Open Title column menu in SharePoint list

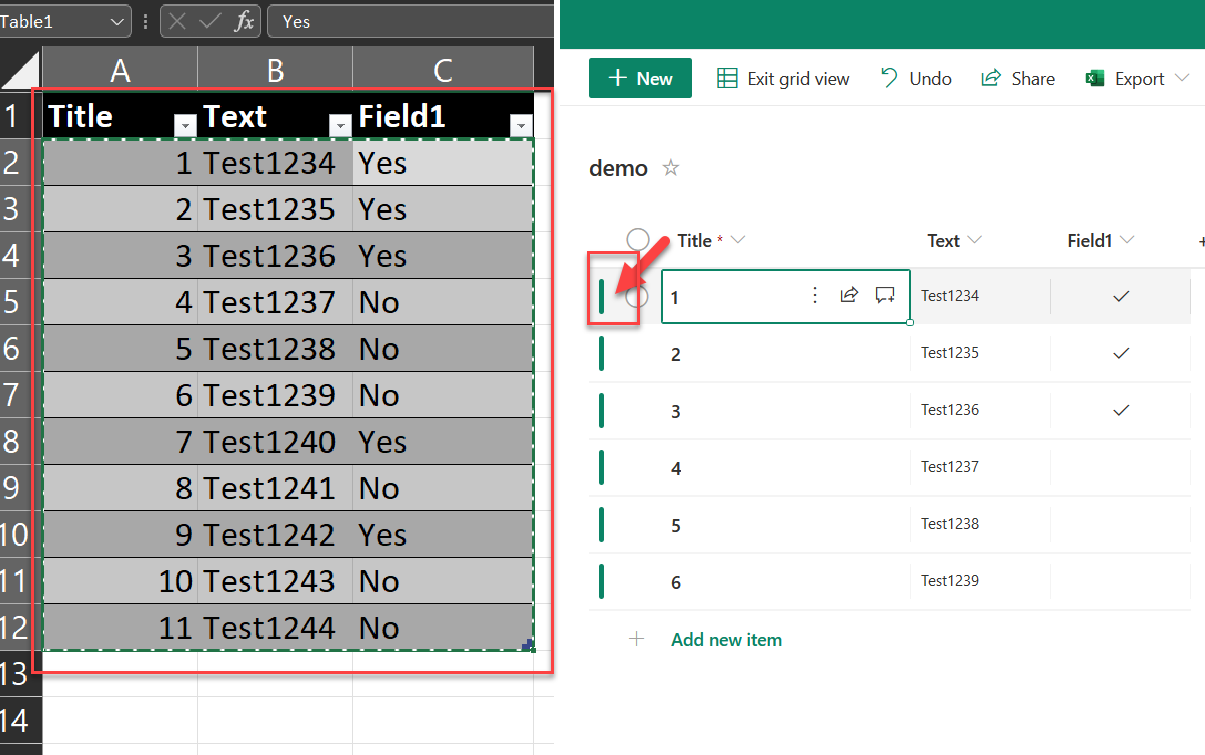739,240
